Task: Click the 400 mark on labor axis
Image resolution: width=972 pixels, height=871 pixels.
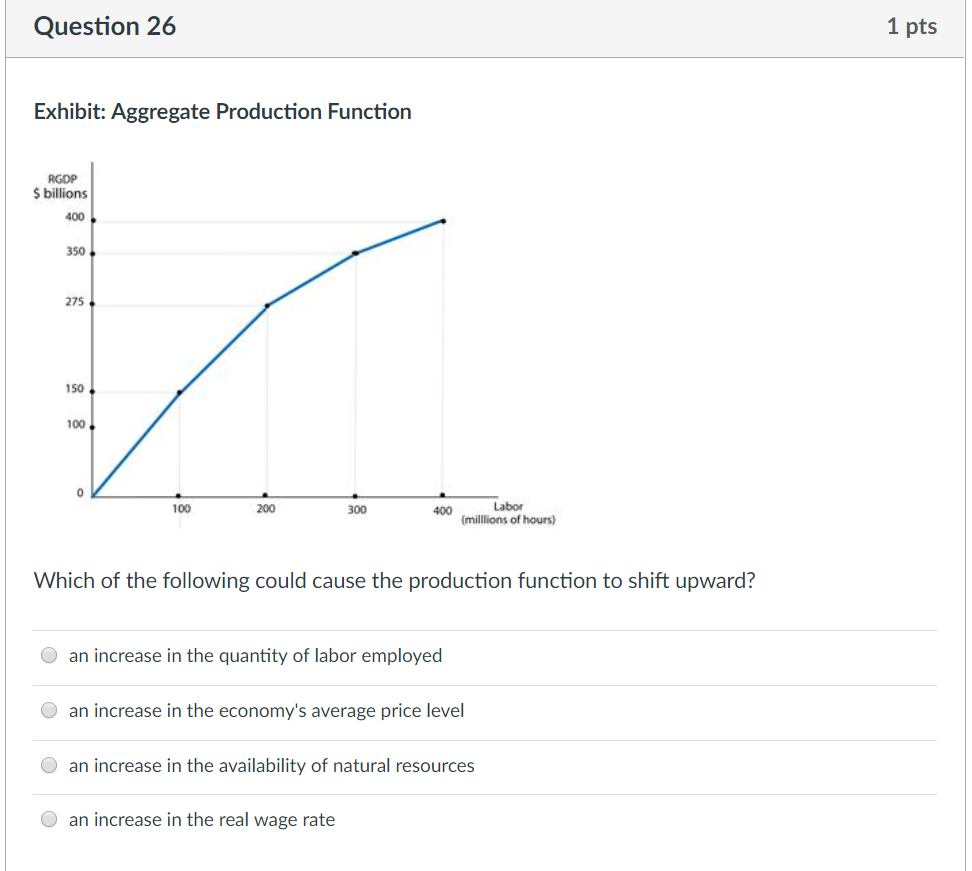Action: pos(442,508)
